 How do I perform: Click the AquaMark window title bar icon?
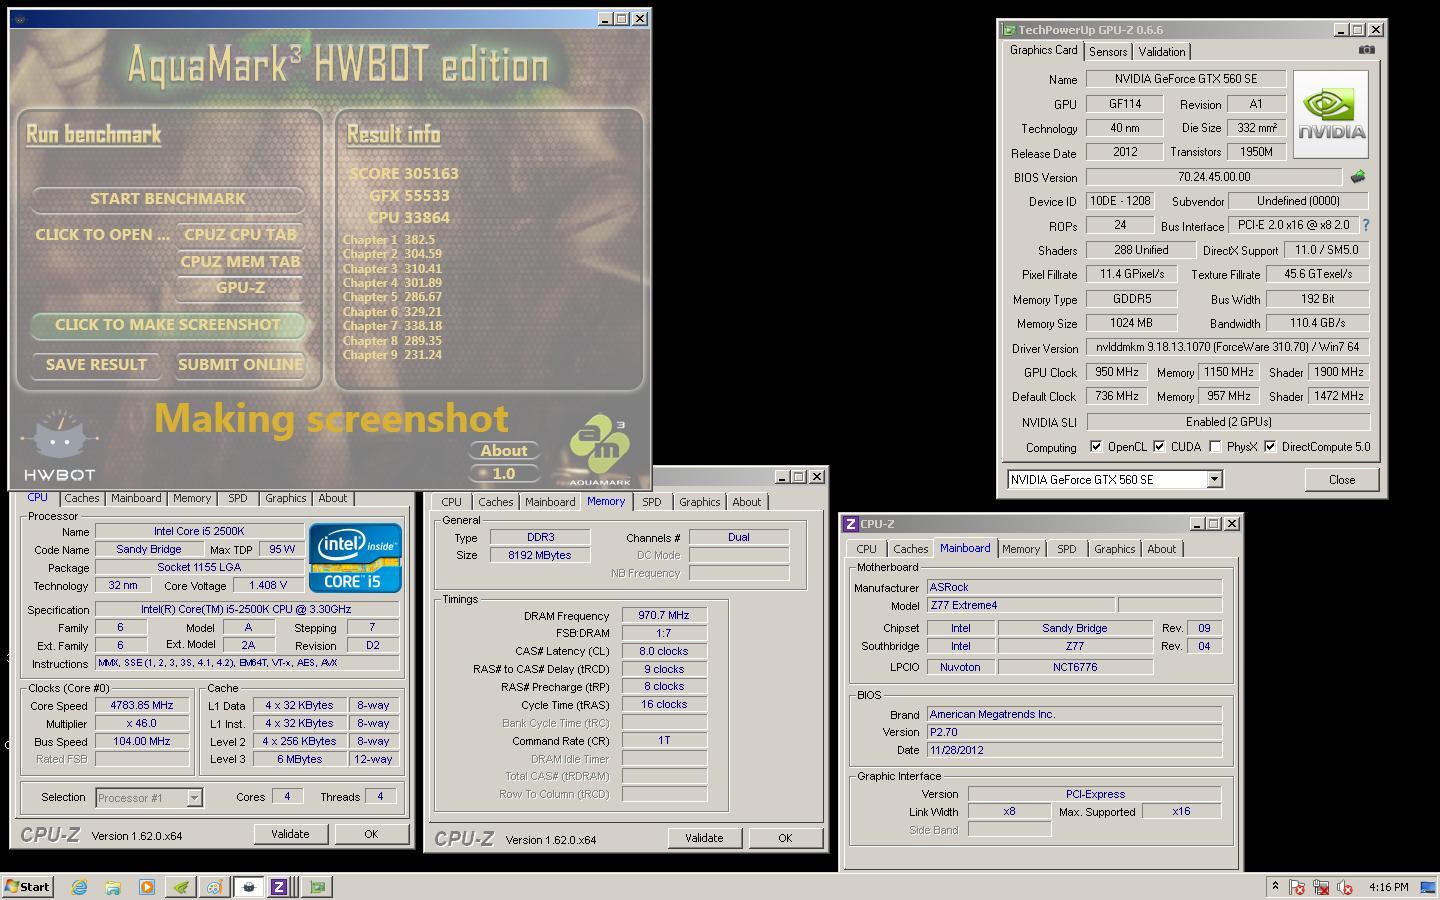tap(20, 19)
